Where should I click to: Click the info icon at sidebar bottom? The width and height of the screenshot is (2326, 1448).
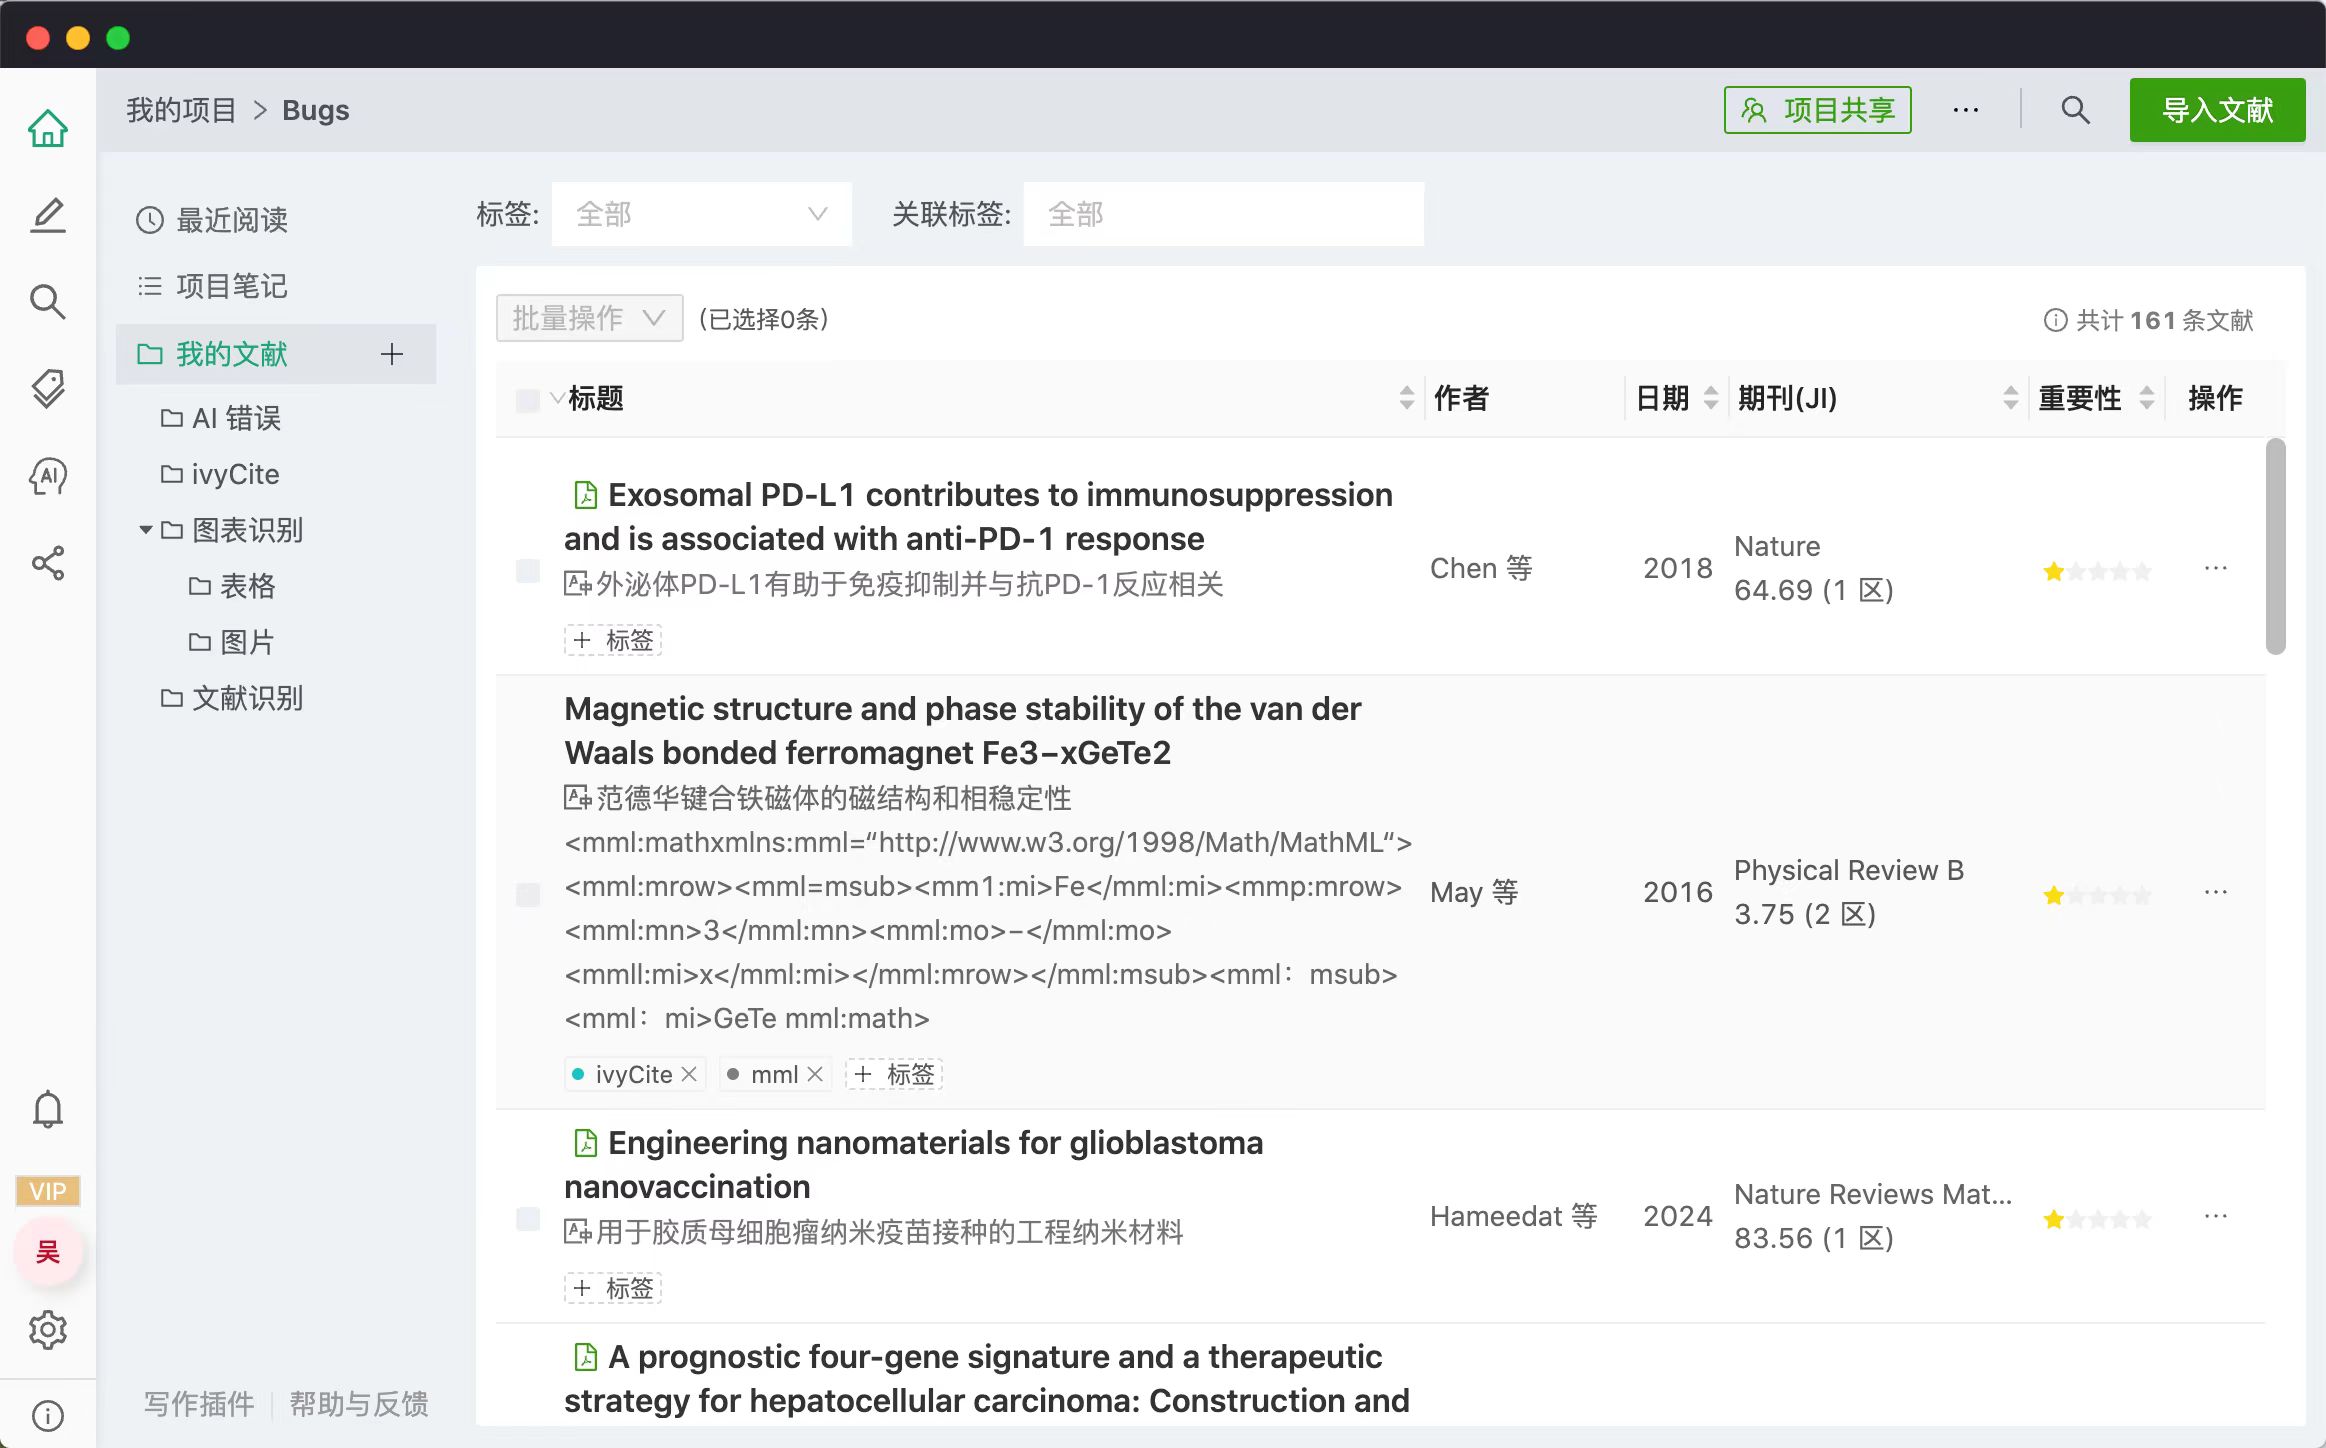click(x=47, y=1416)
